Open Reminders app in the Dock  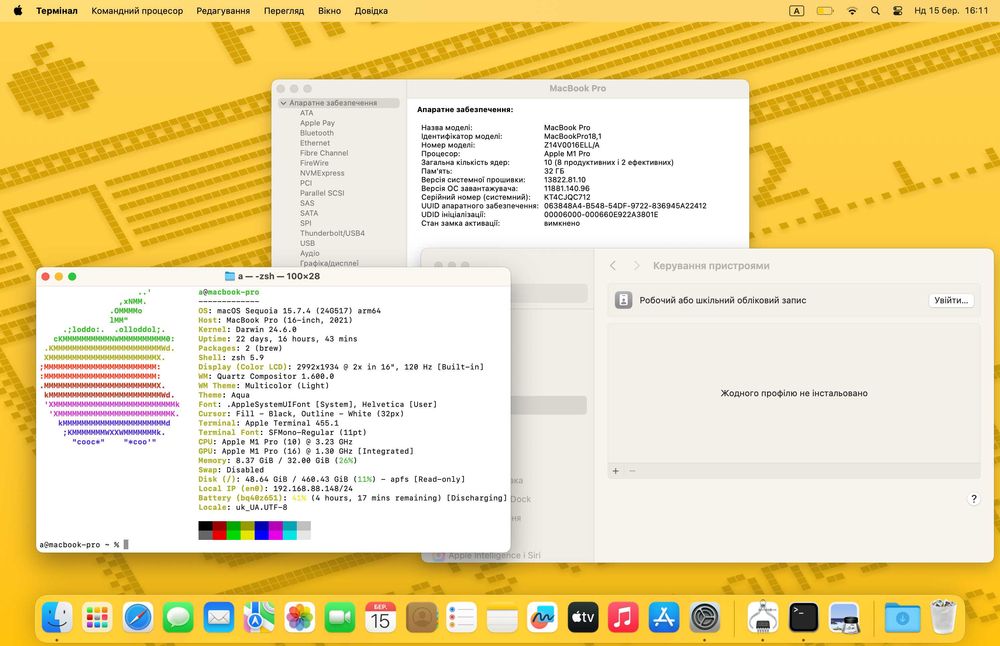coord(461,617)
